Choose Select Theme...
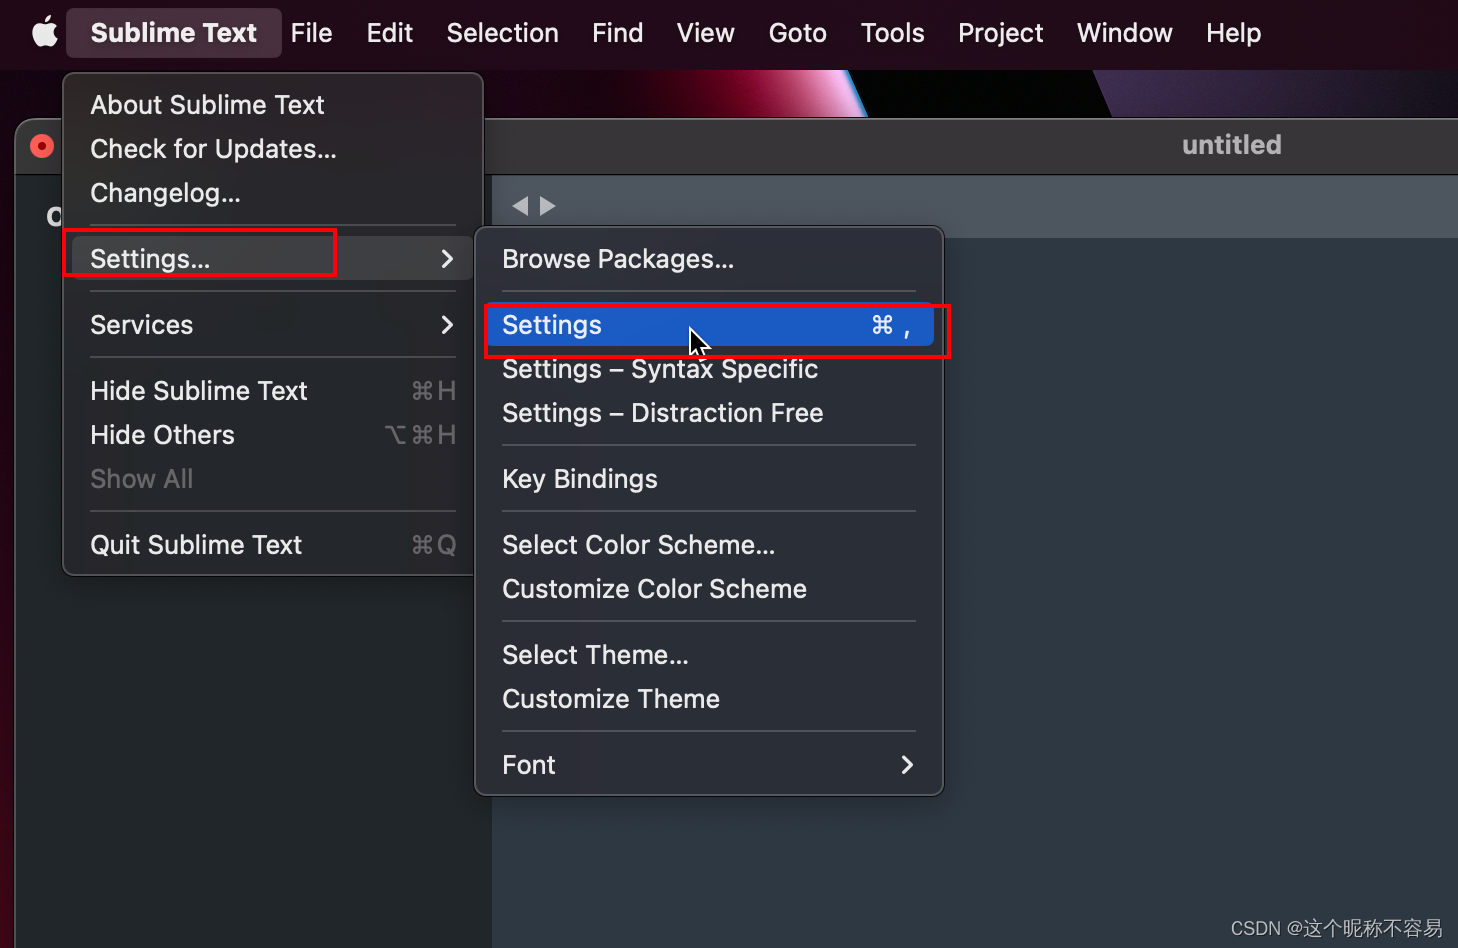Viewport: 1458px width, 948px height. click(x=709, y=655)
